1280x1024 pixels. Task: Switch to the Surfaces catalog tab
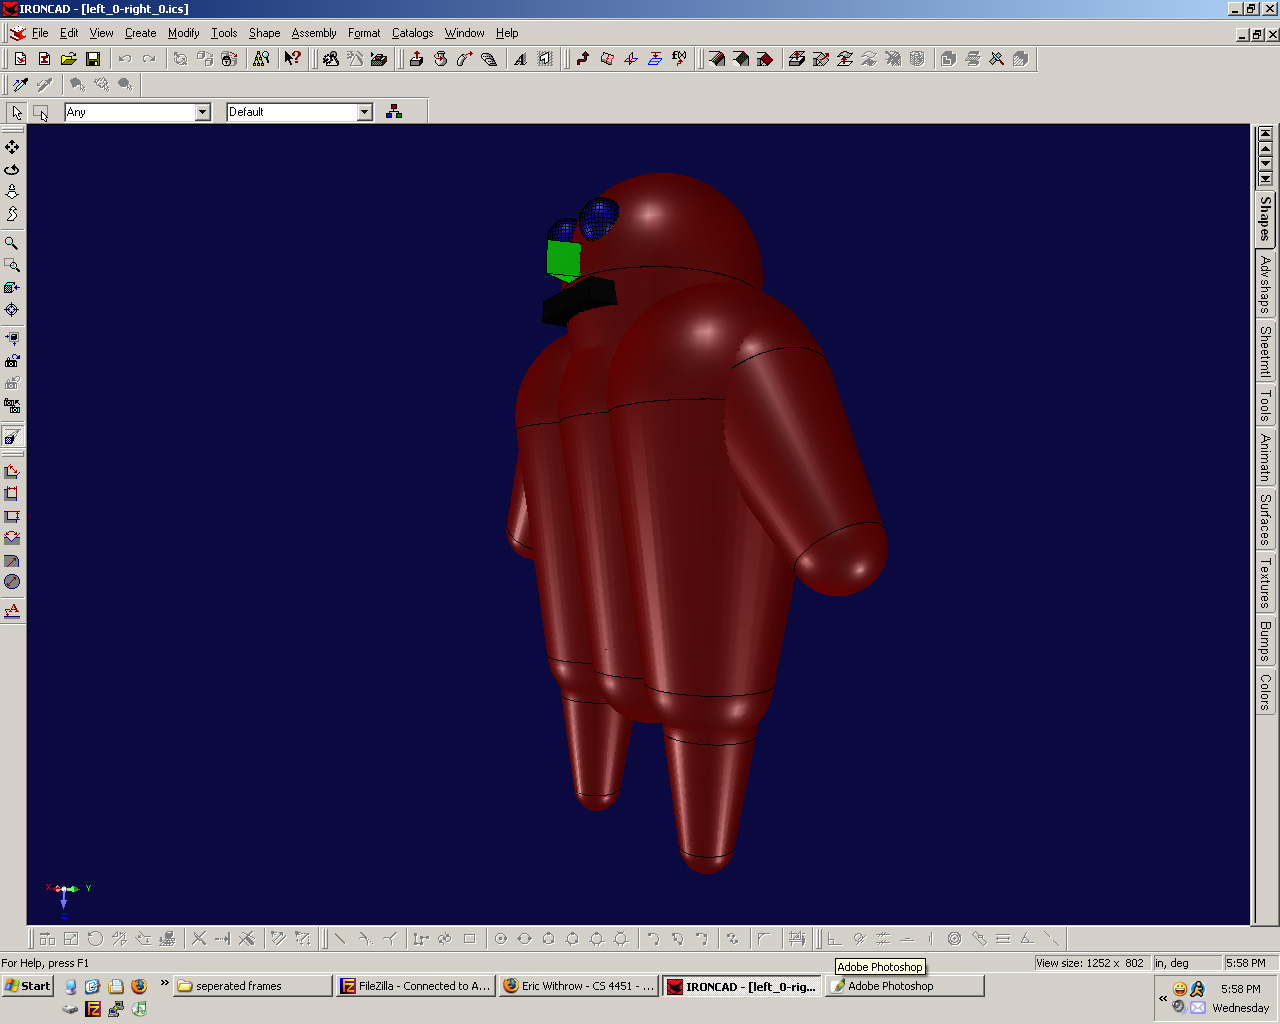[x=1265, y=519]
